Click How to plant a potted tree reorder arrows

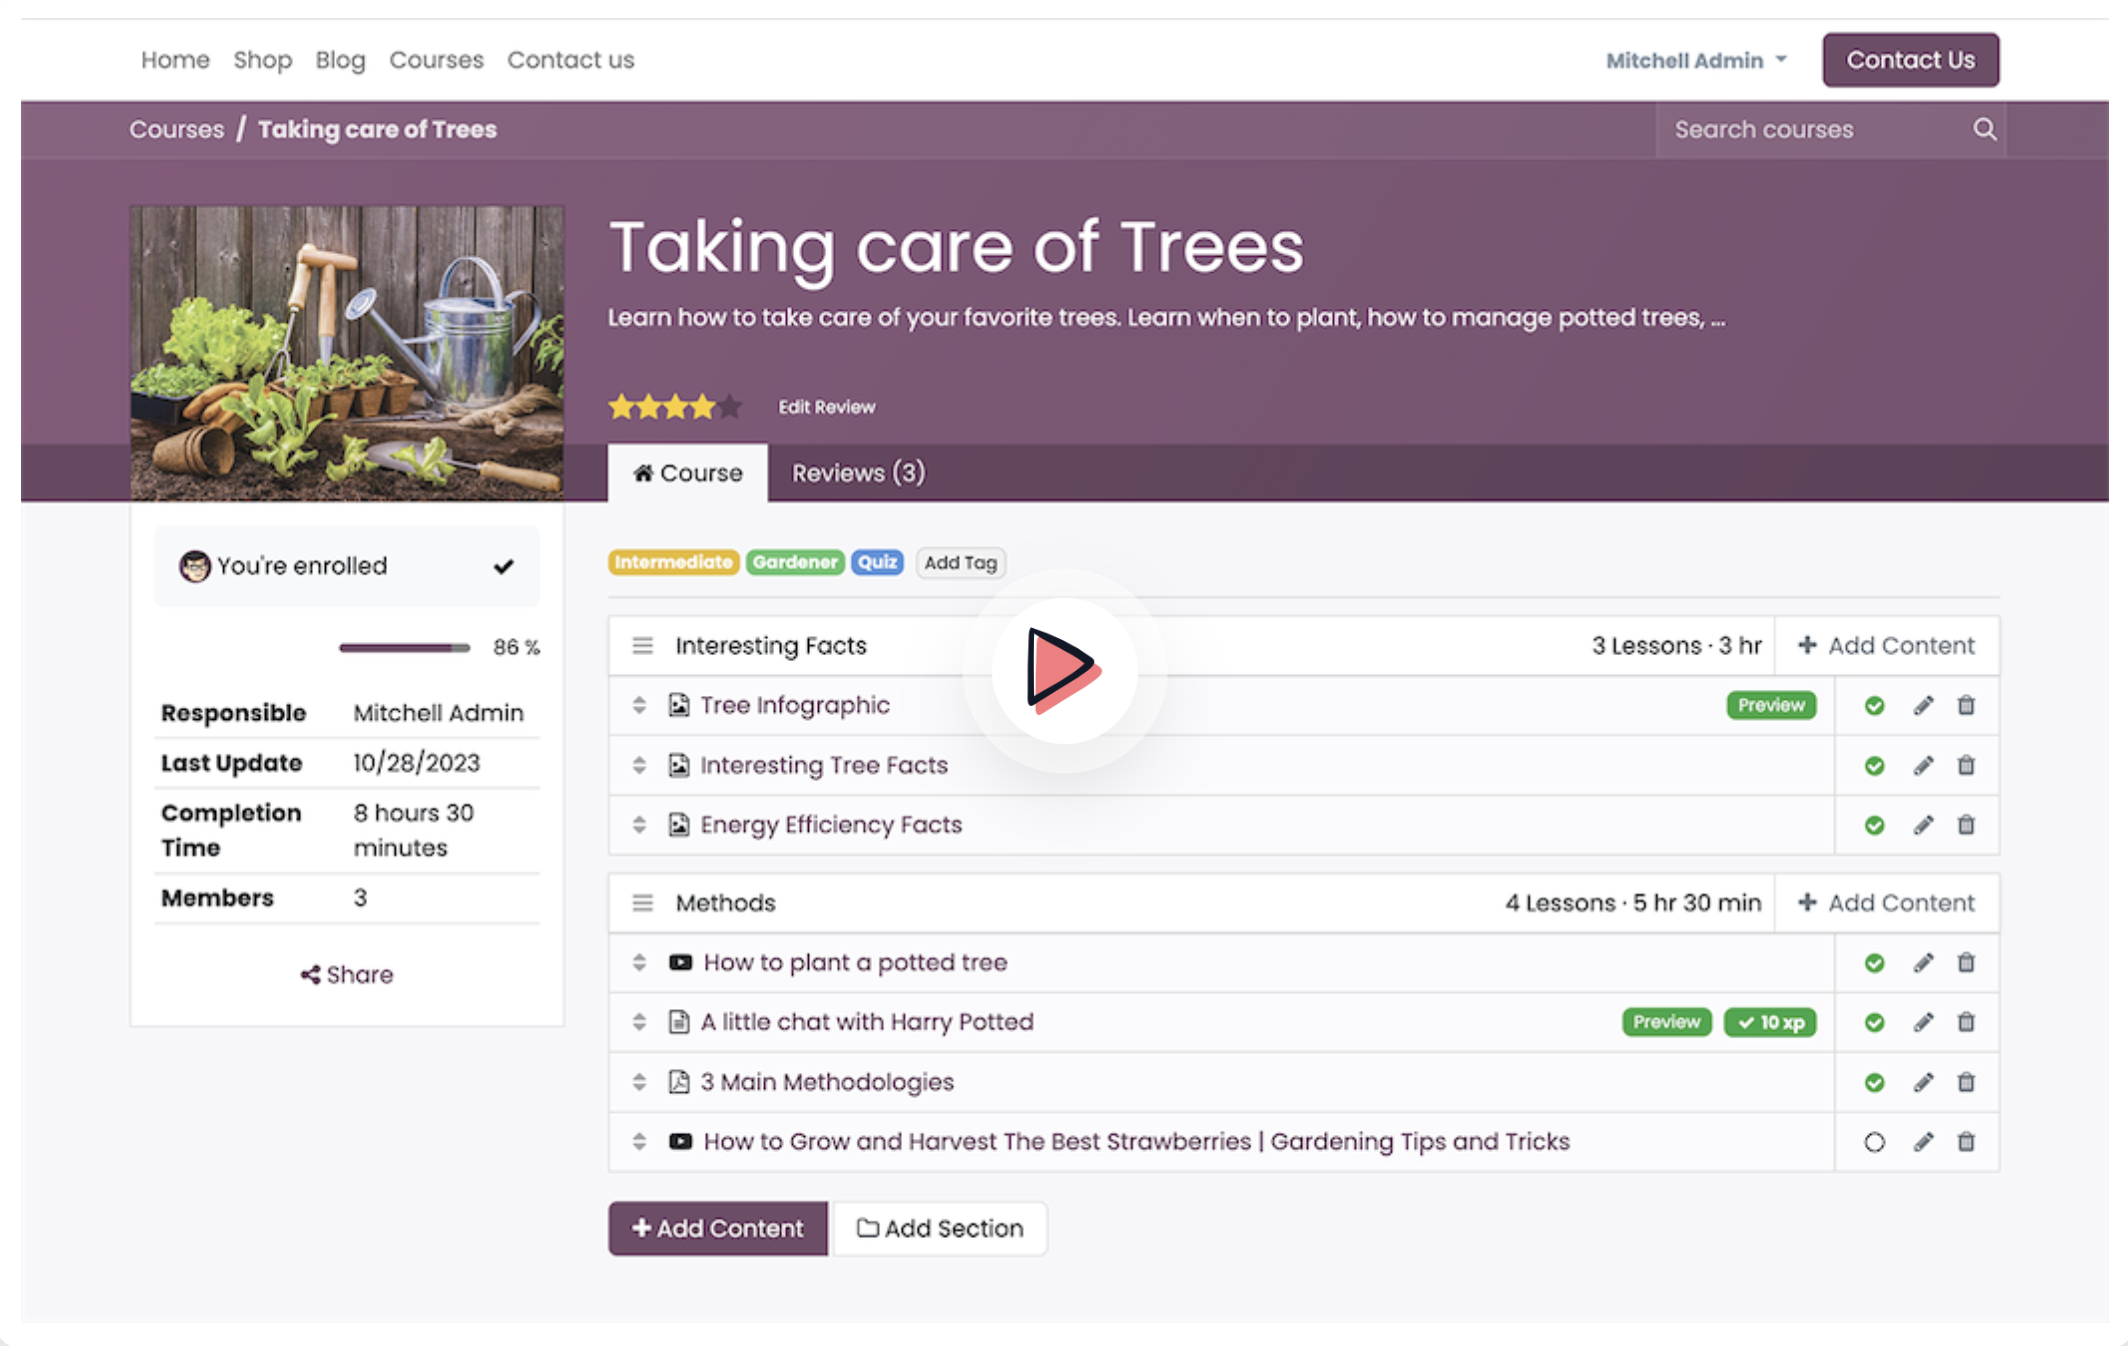(639, 962)
